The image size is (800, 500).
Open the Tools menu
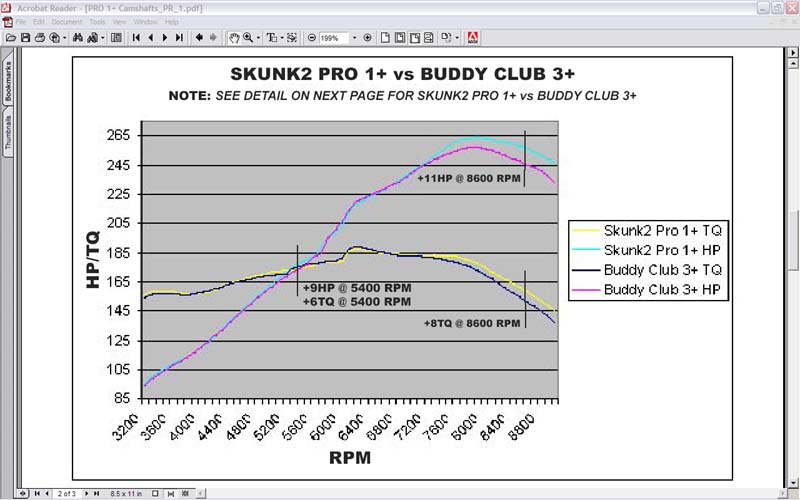pyautogui.click(x=97, y=22)
